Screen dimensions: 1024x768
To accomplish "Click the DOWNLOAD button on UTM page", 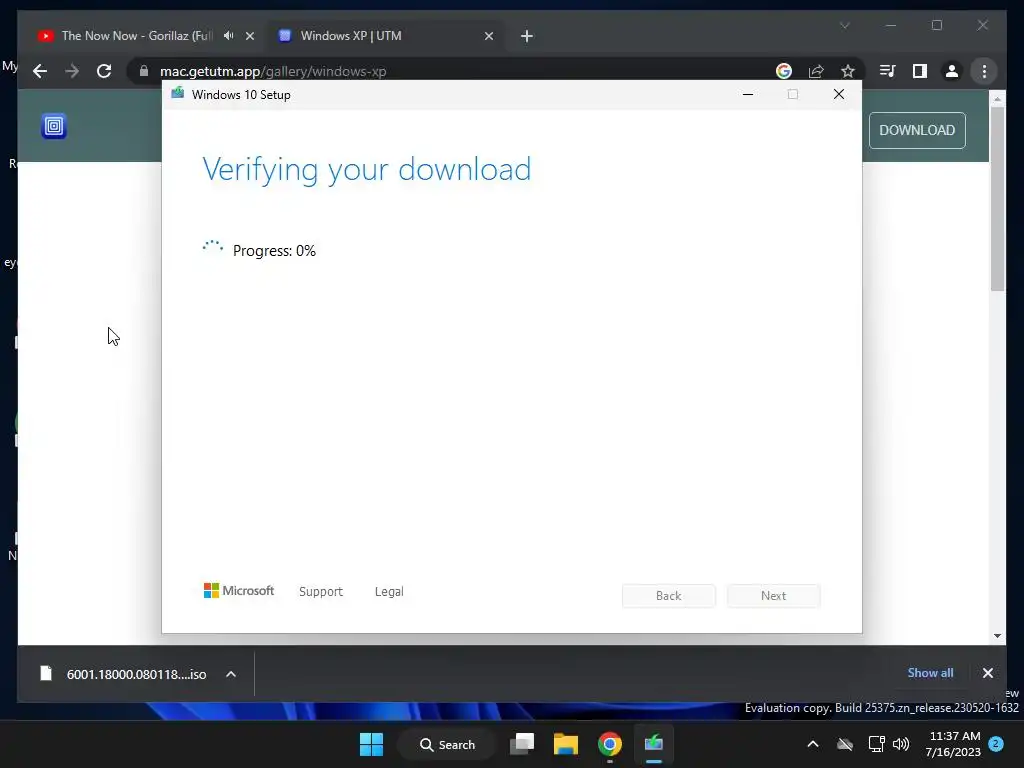I will click(917, 130).
